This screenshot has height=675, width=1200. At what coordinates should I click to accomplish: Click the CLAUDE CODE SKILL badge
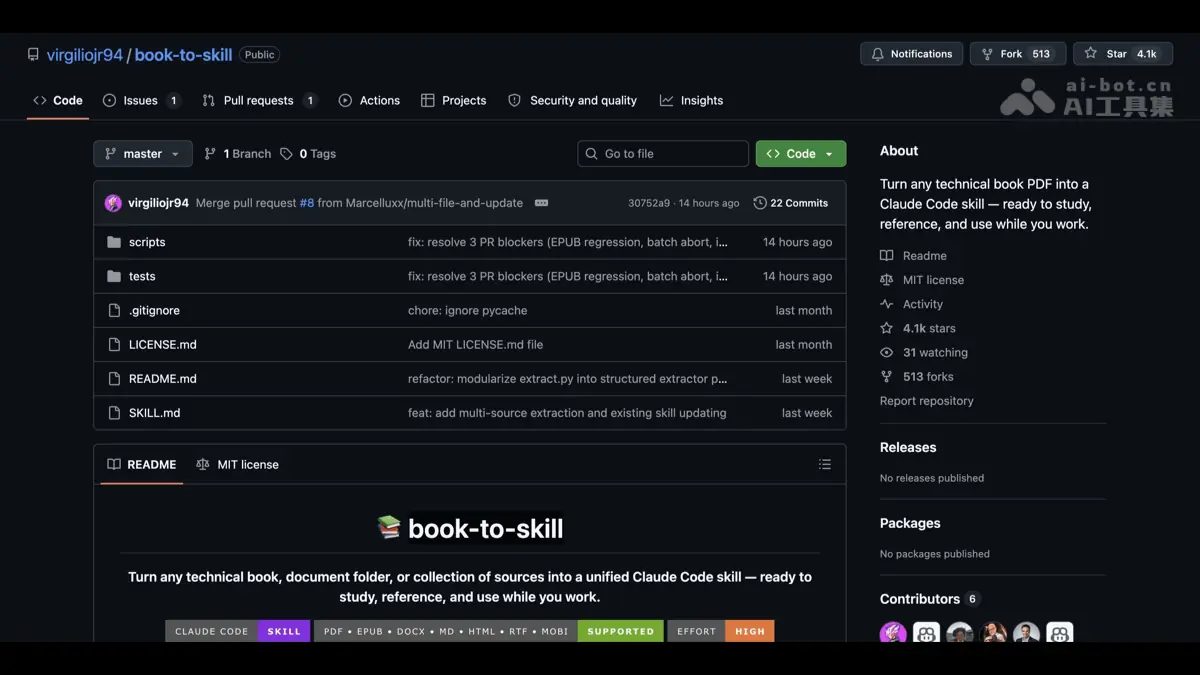click(239, 631)
